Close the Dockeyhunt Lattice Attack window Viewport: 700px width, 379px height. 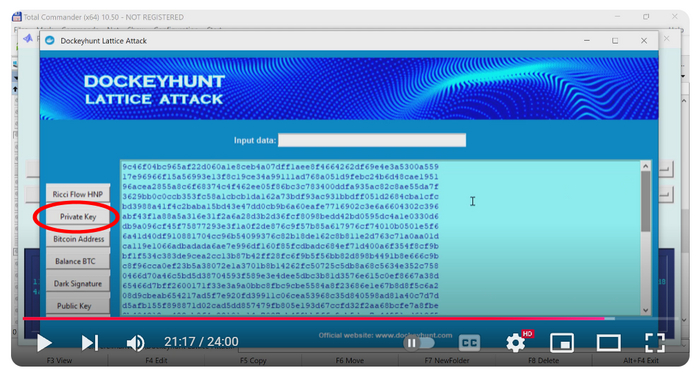[644, 41]
